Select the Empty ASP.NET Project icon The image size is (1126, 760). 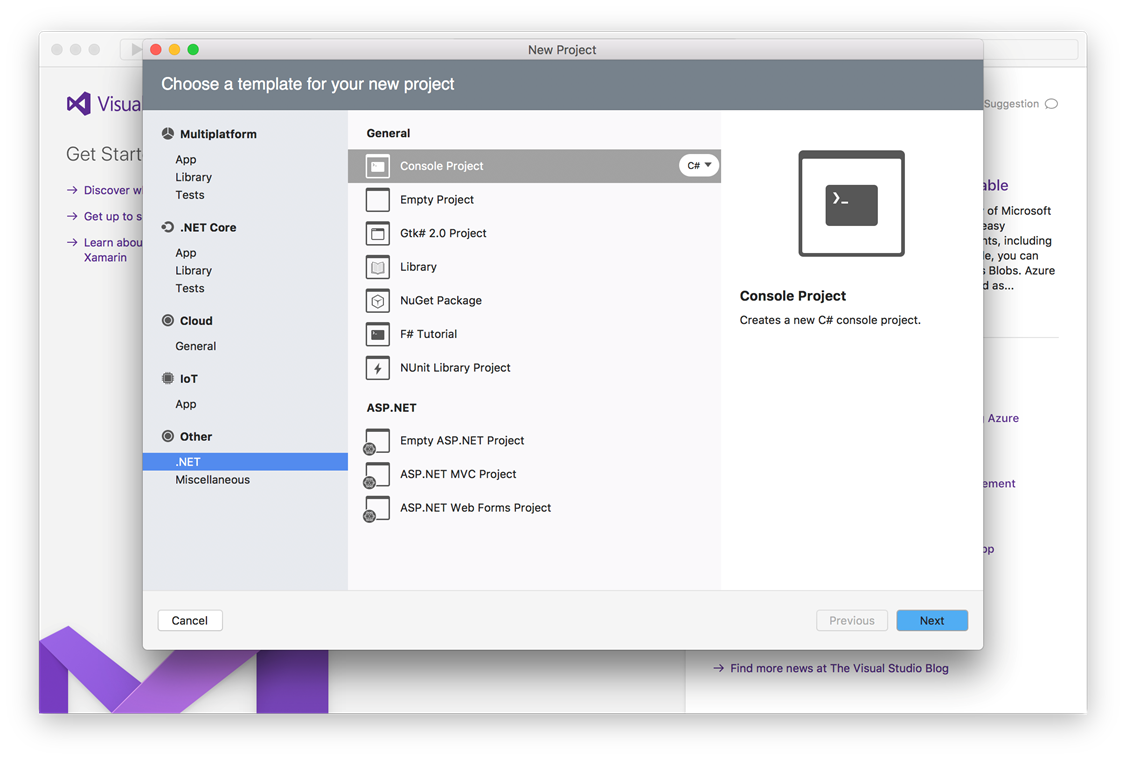(377, 441)
